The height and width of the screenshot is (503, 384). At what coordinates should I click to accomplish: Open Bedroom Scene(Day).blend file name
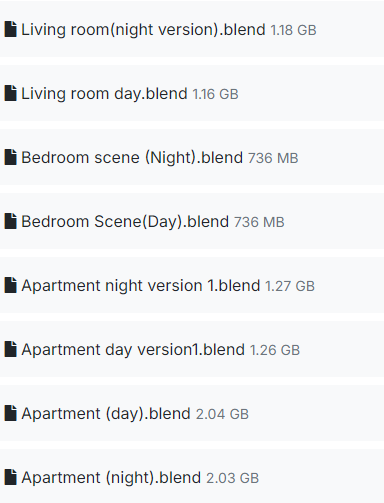pyautogui.click(x=125, y=222)
